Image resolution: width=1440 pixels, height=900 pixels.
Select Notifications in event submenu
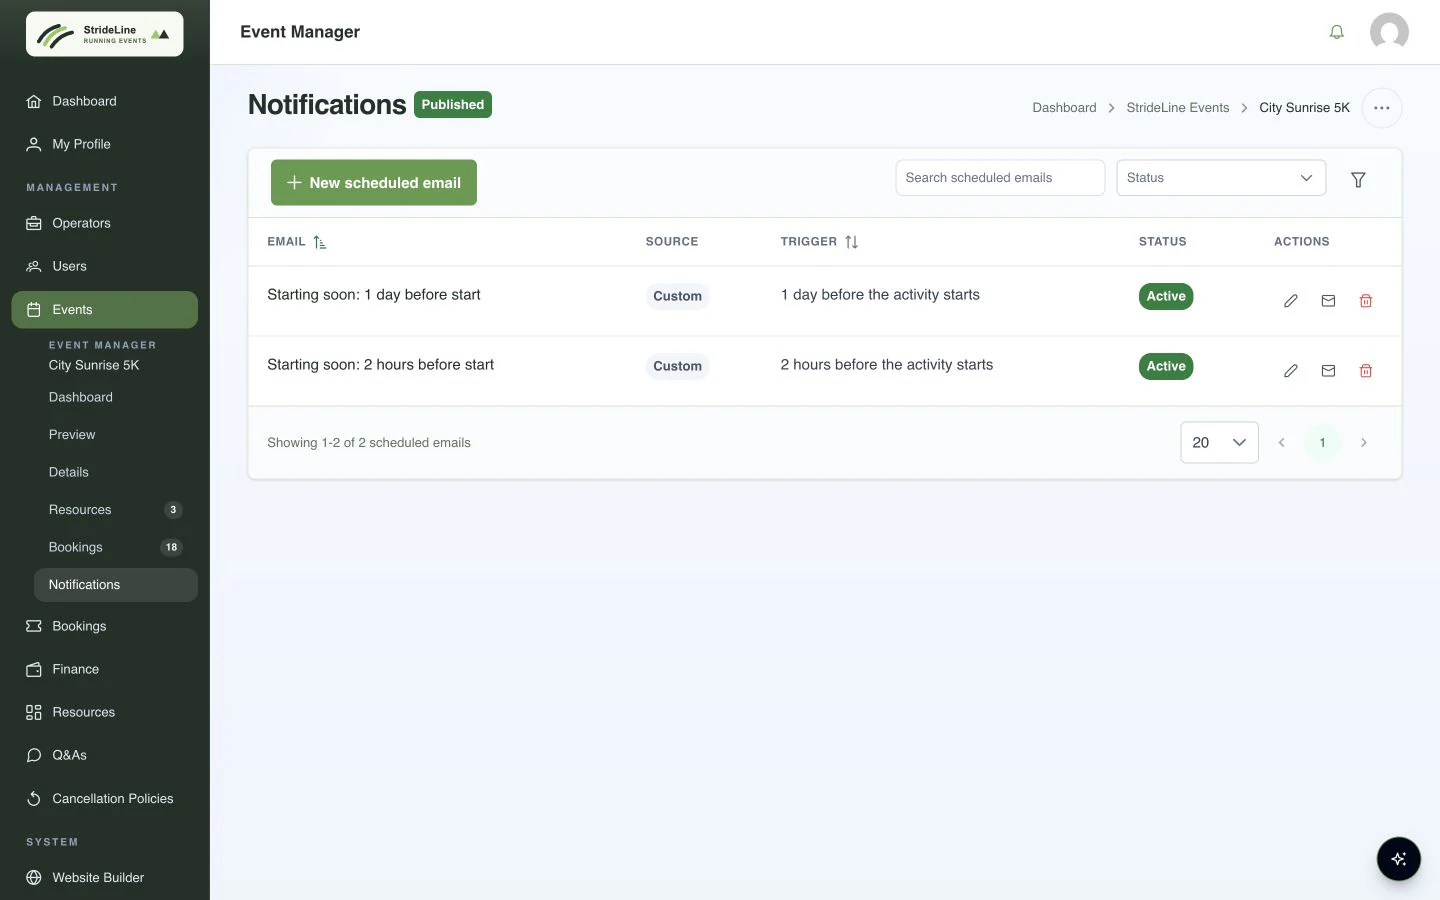tap(115, 585)
